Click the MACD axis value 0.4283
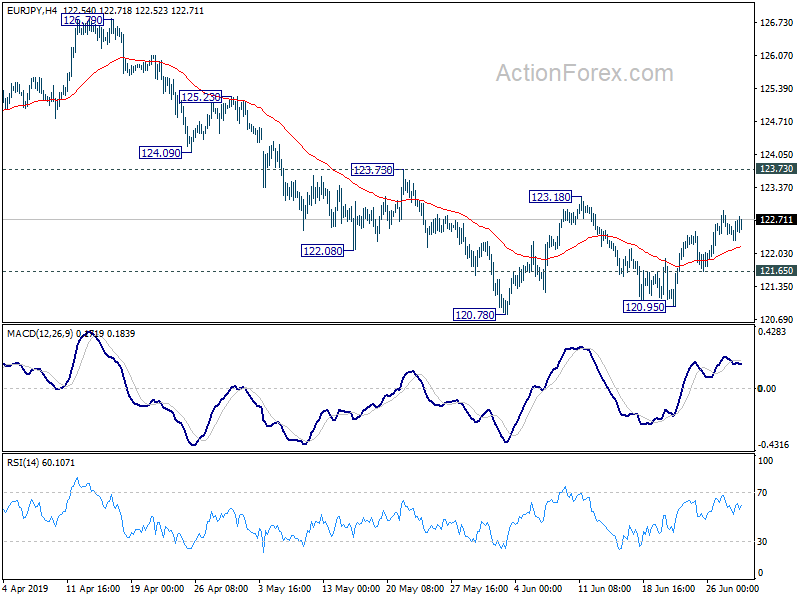 click(x=772, y=332)
